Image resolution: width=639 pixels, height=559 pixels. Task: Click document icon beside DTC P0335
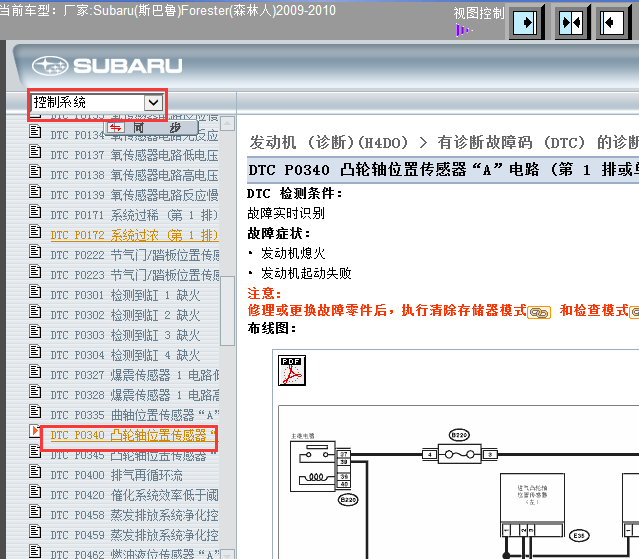tap(35, 412)
